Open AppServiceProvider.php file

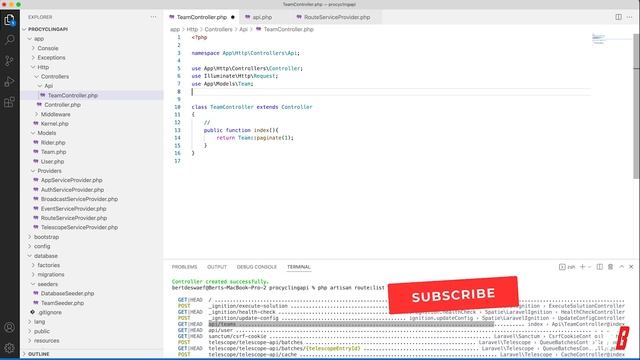[x=71, y=180]
